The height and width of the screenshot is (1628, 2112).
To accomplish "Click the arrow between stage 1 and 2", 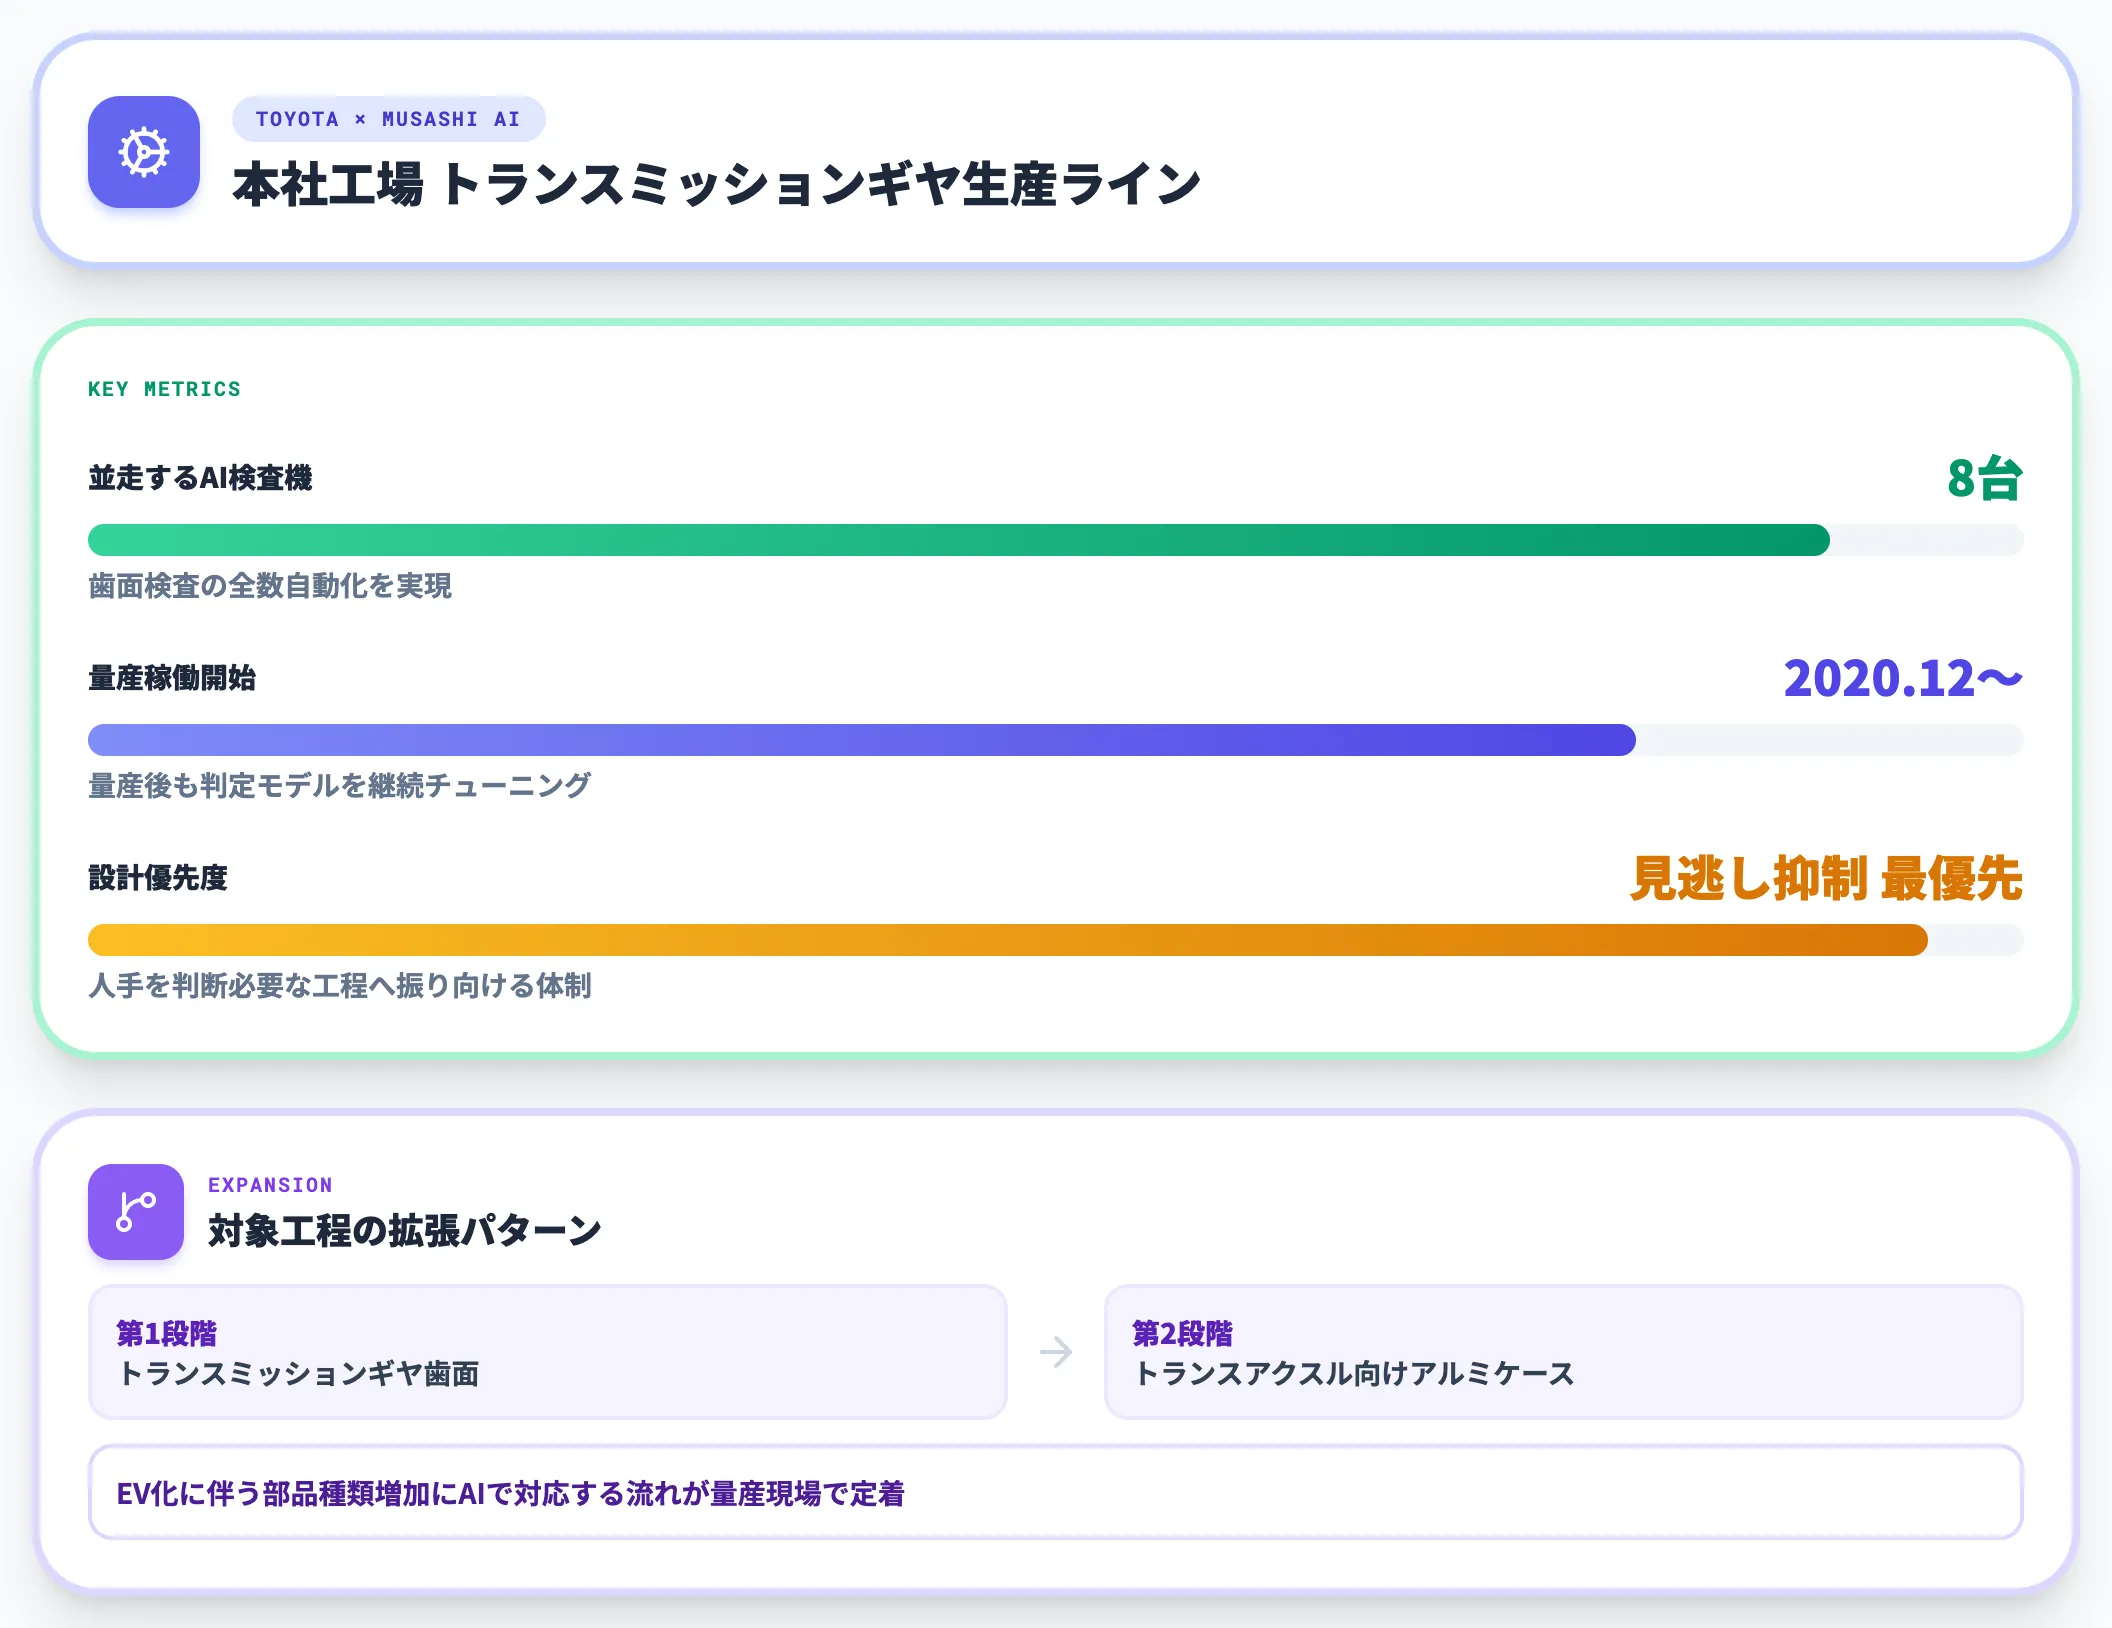I will coord(1056,1352).
